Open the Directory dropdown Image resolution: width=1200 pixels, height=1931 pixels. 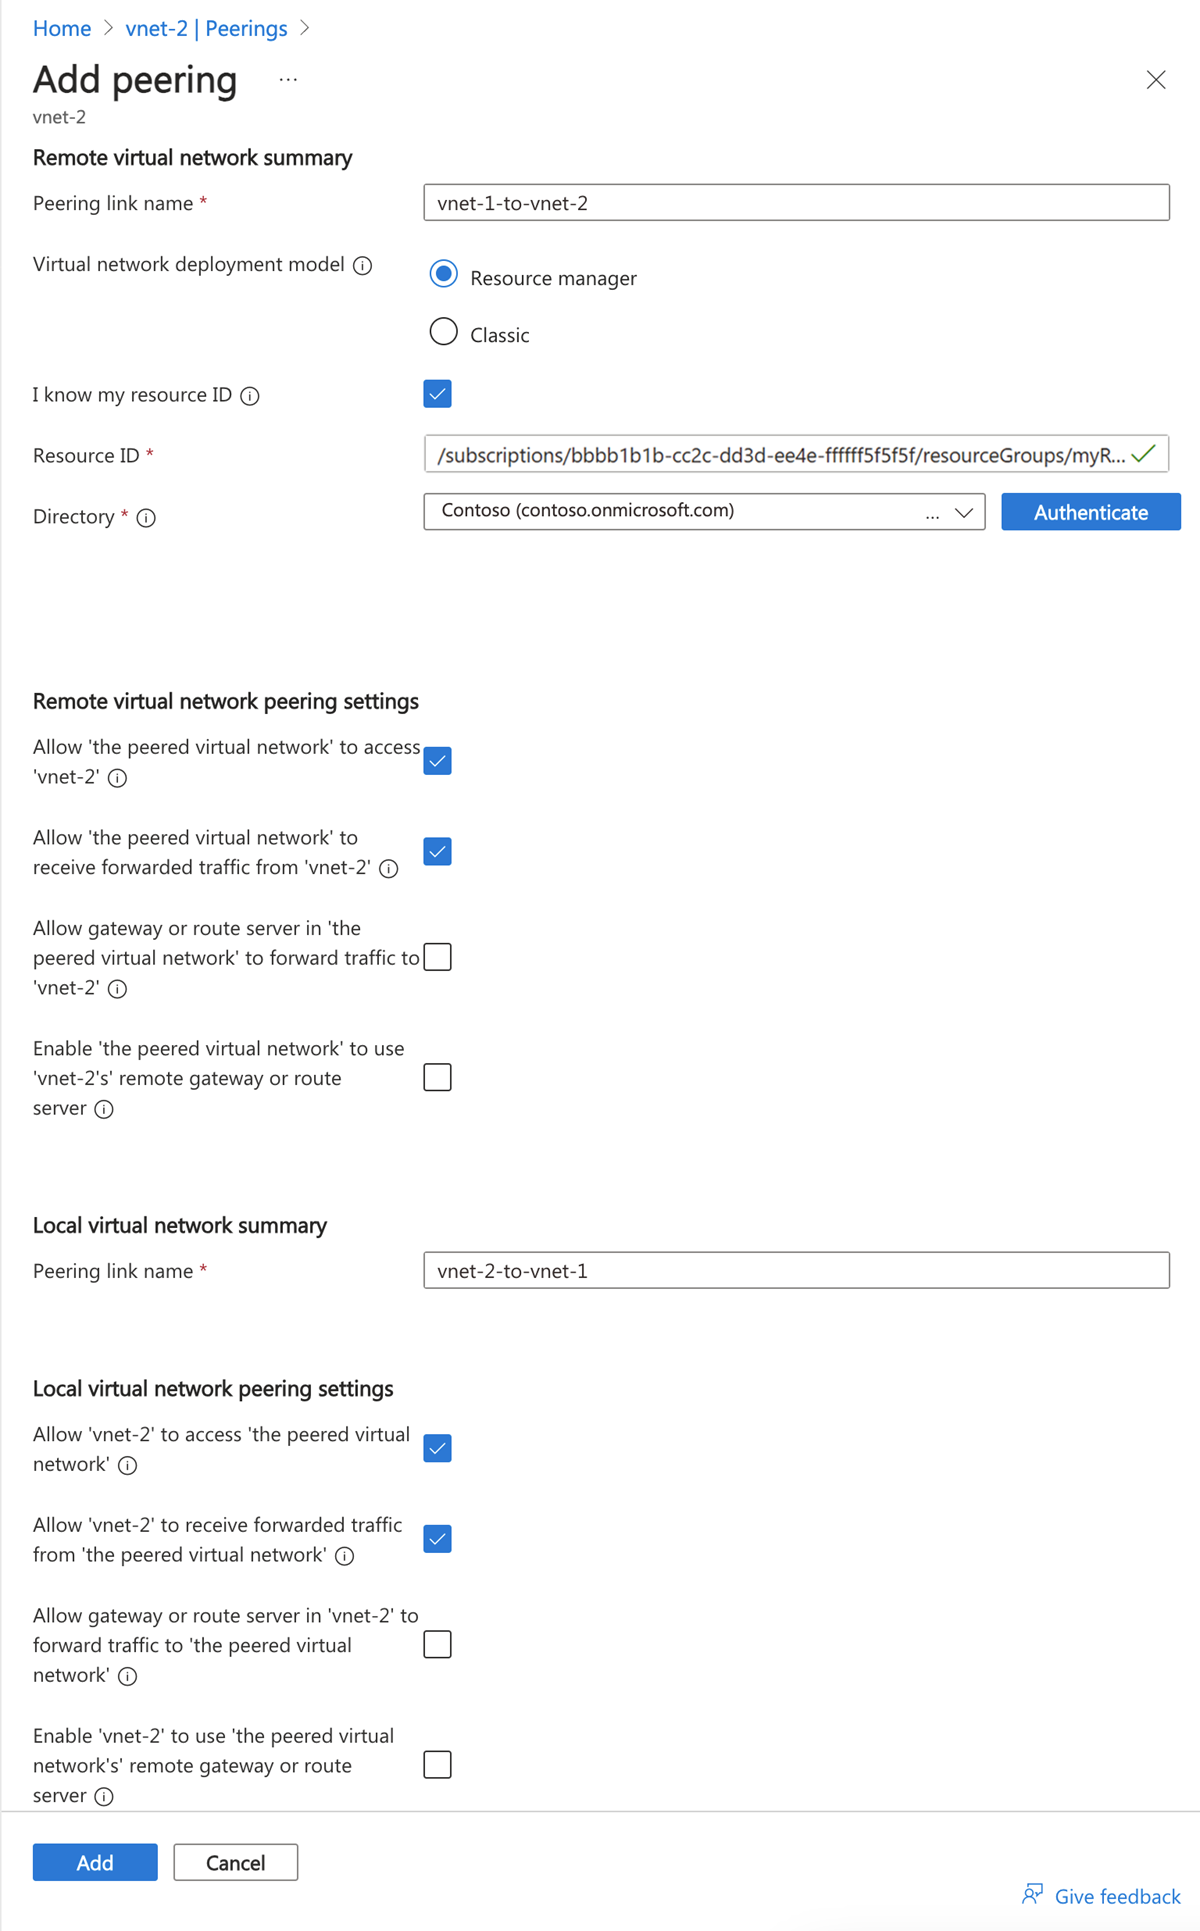click(x=963, y=512)
